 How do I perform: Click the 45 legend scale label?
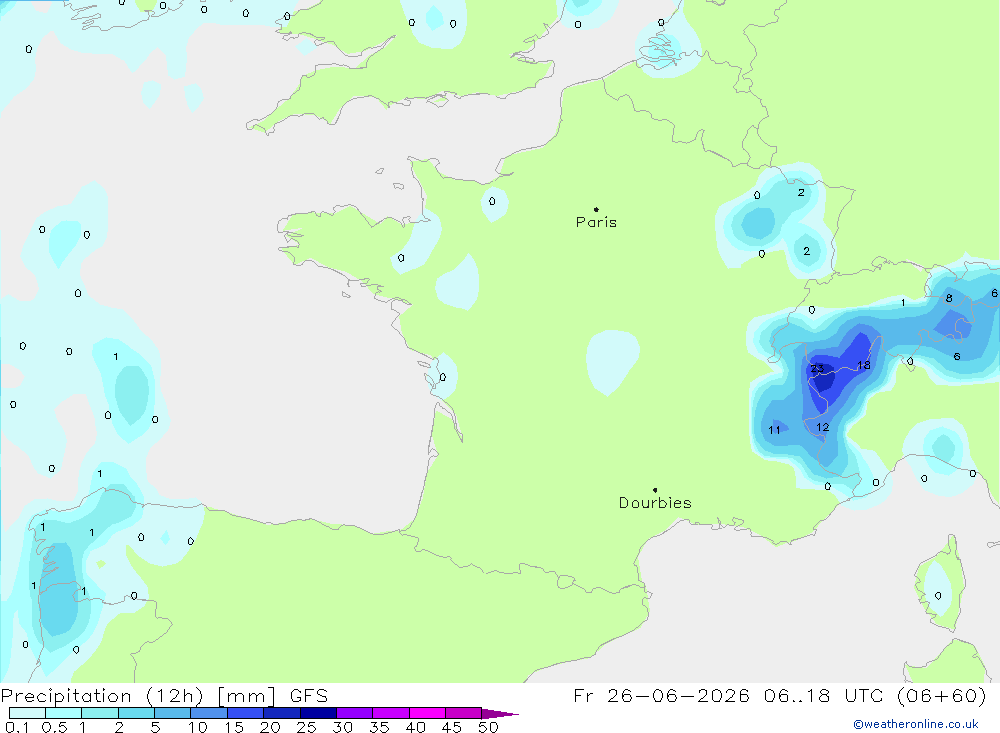pyautogui.click(x=452, y=727)
